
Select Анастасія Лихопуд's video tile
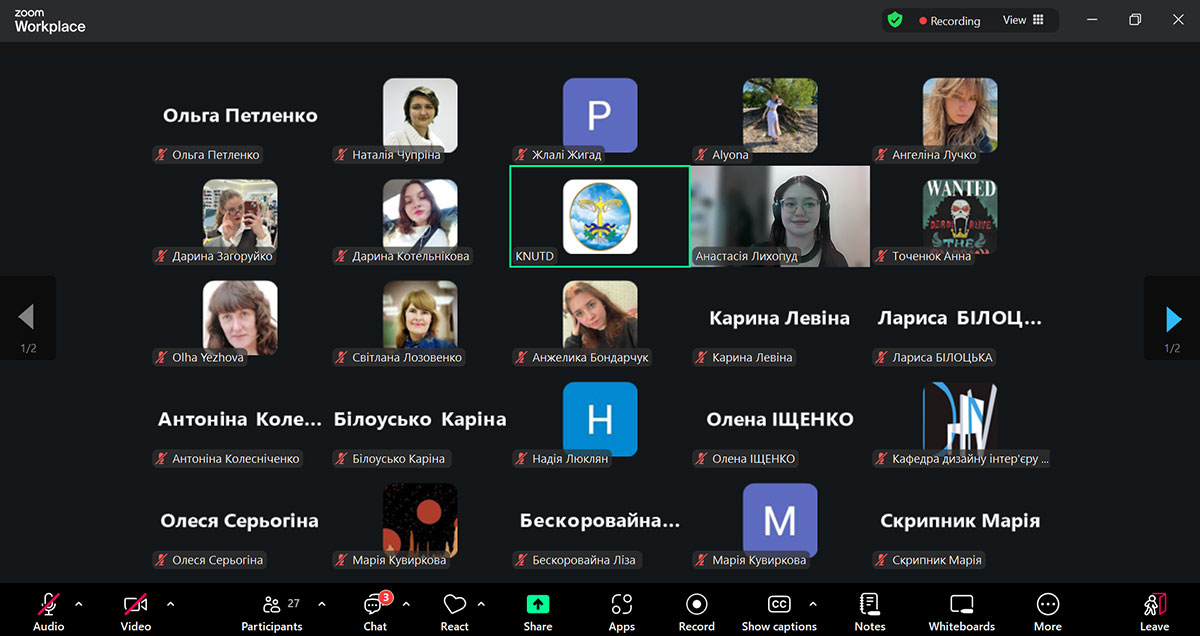click(x=780, y=216)
